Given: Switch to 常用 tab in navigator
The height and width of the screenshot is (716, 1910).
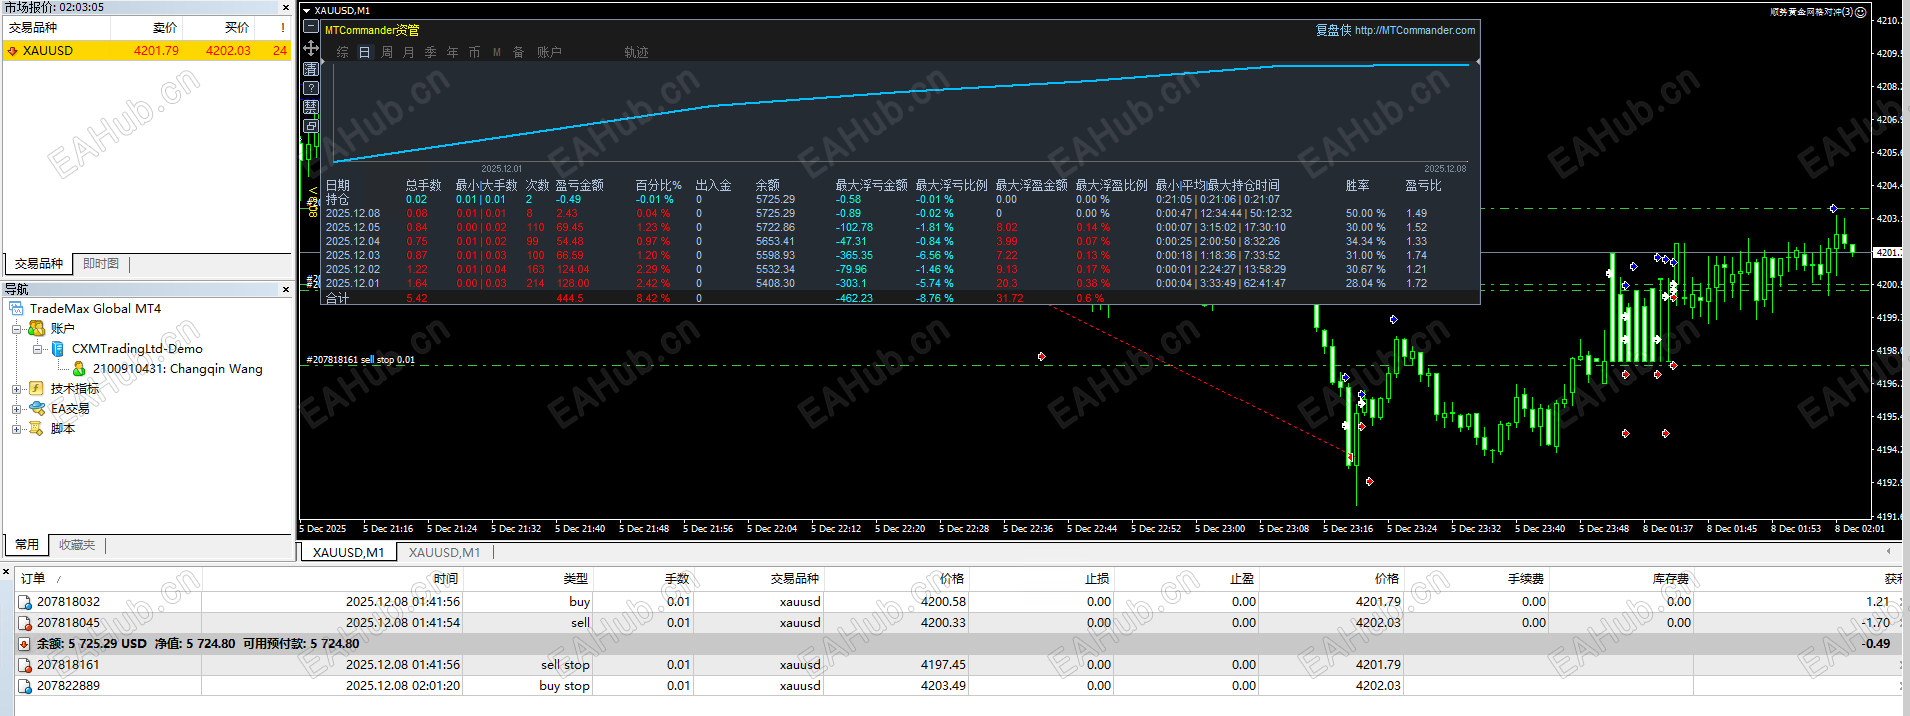Looking at the screenshot, I should (27, 545).
